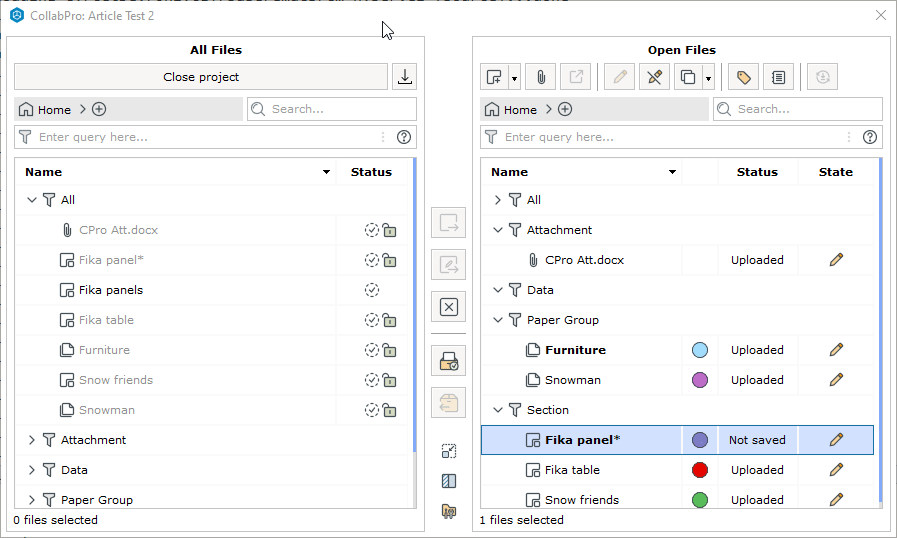
Task: Click the State column header
Action: click(x=835, y=172)
